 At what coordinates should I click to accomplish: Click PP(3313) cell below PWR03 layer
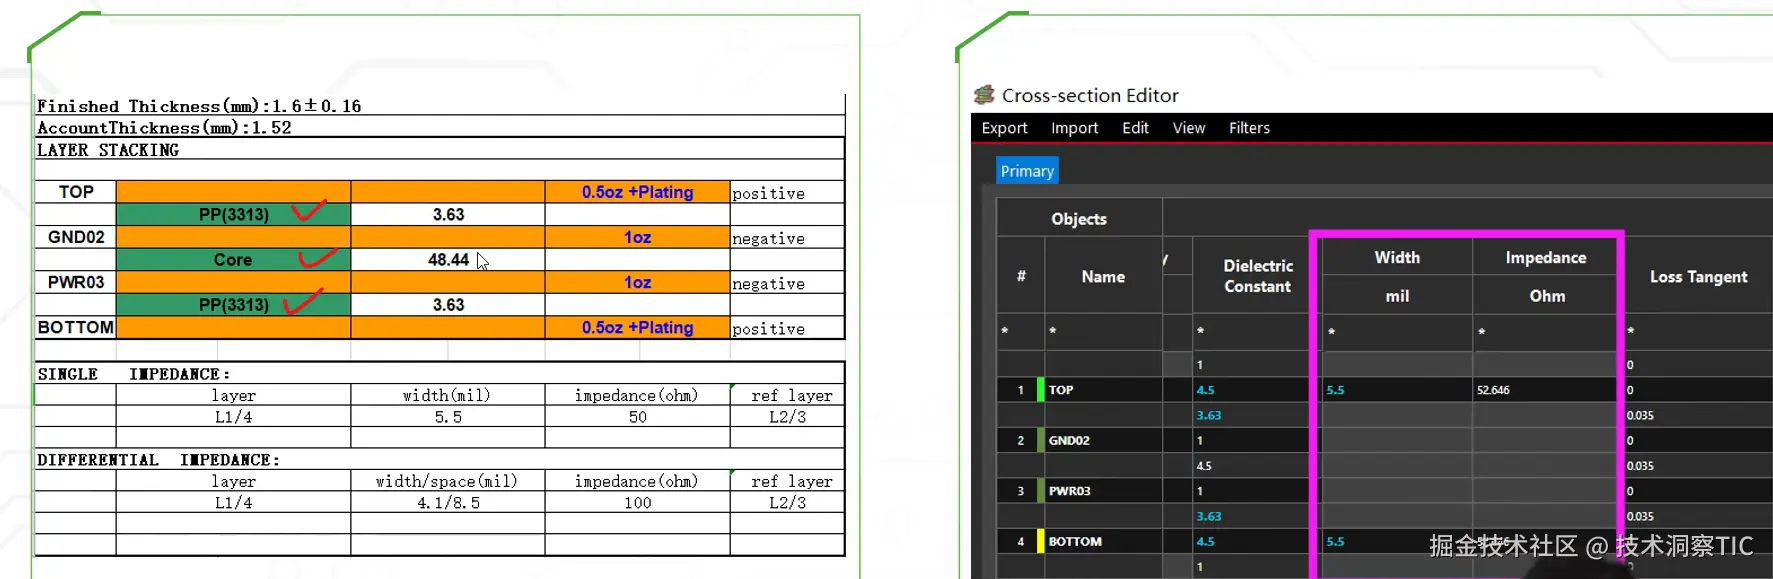[x=233, y=305]
